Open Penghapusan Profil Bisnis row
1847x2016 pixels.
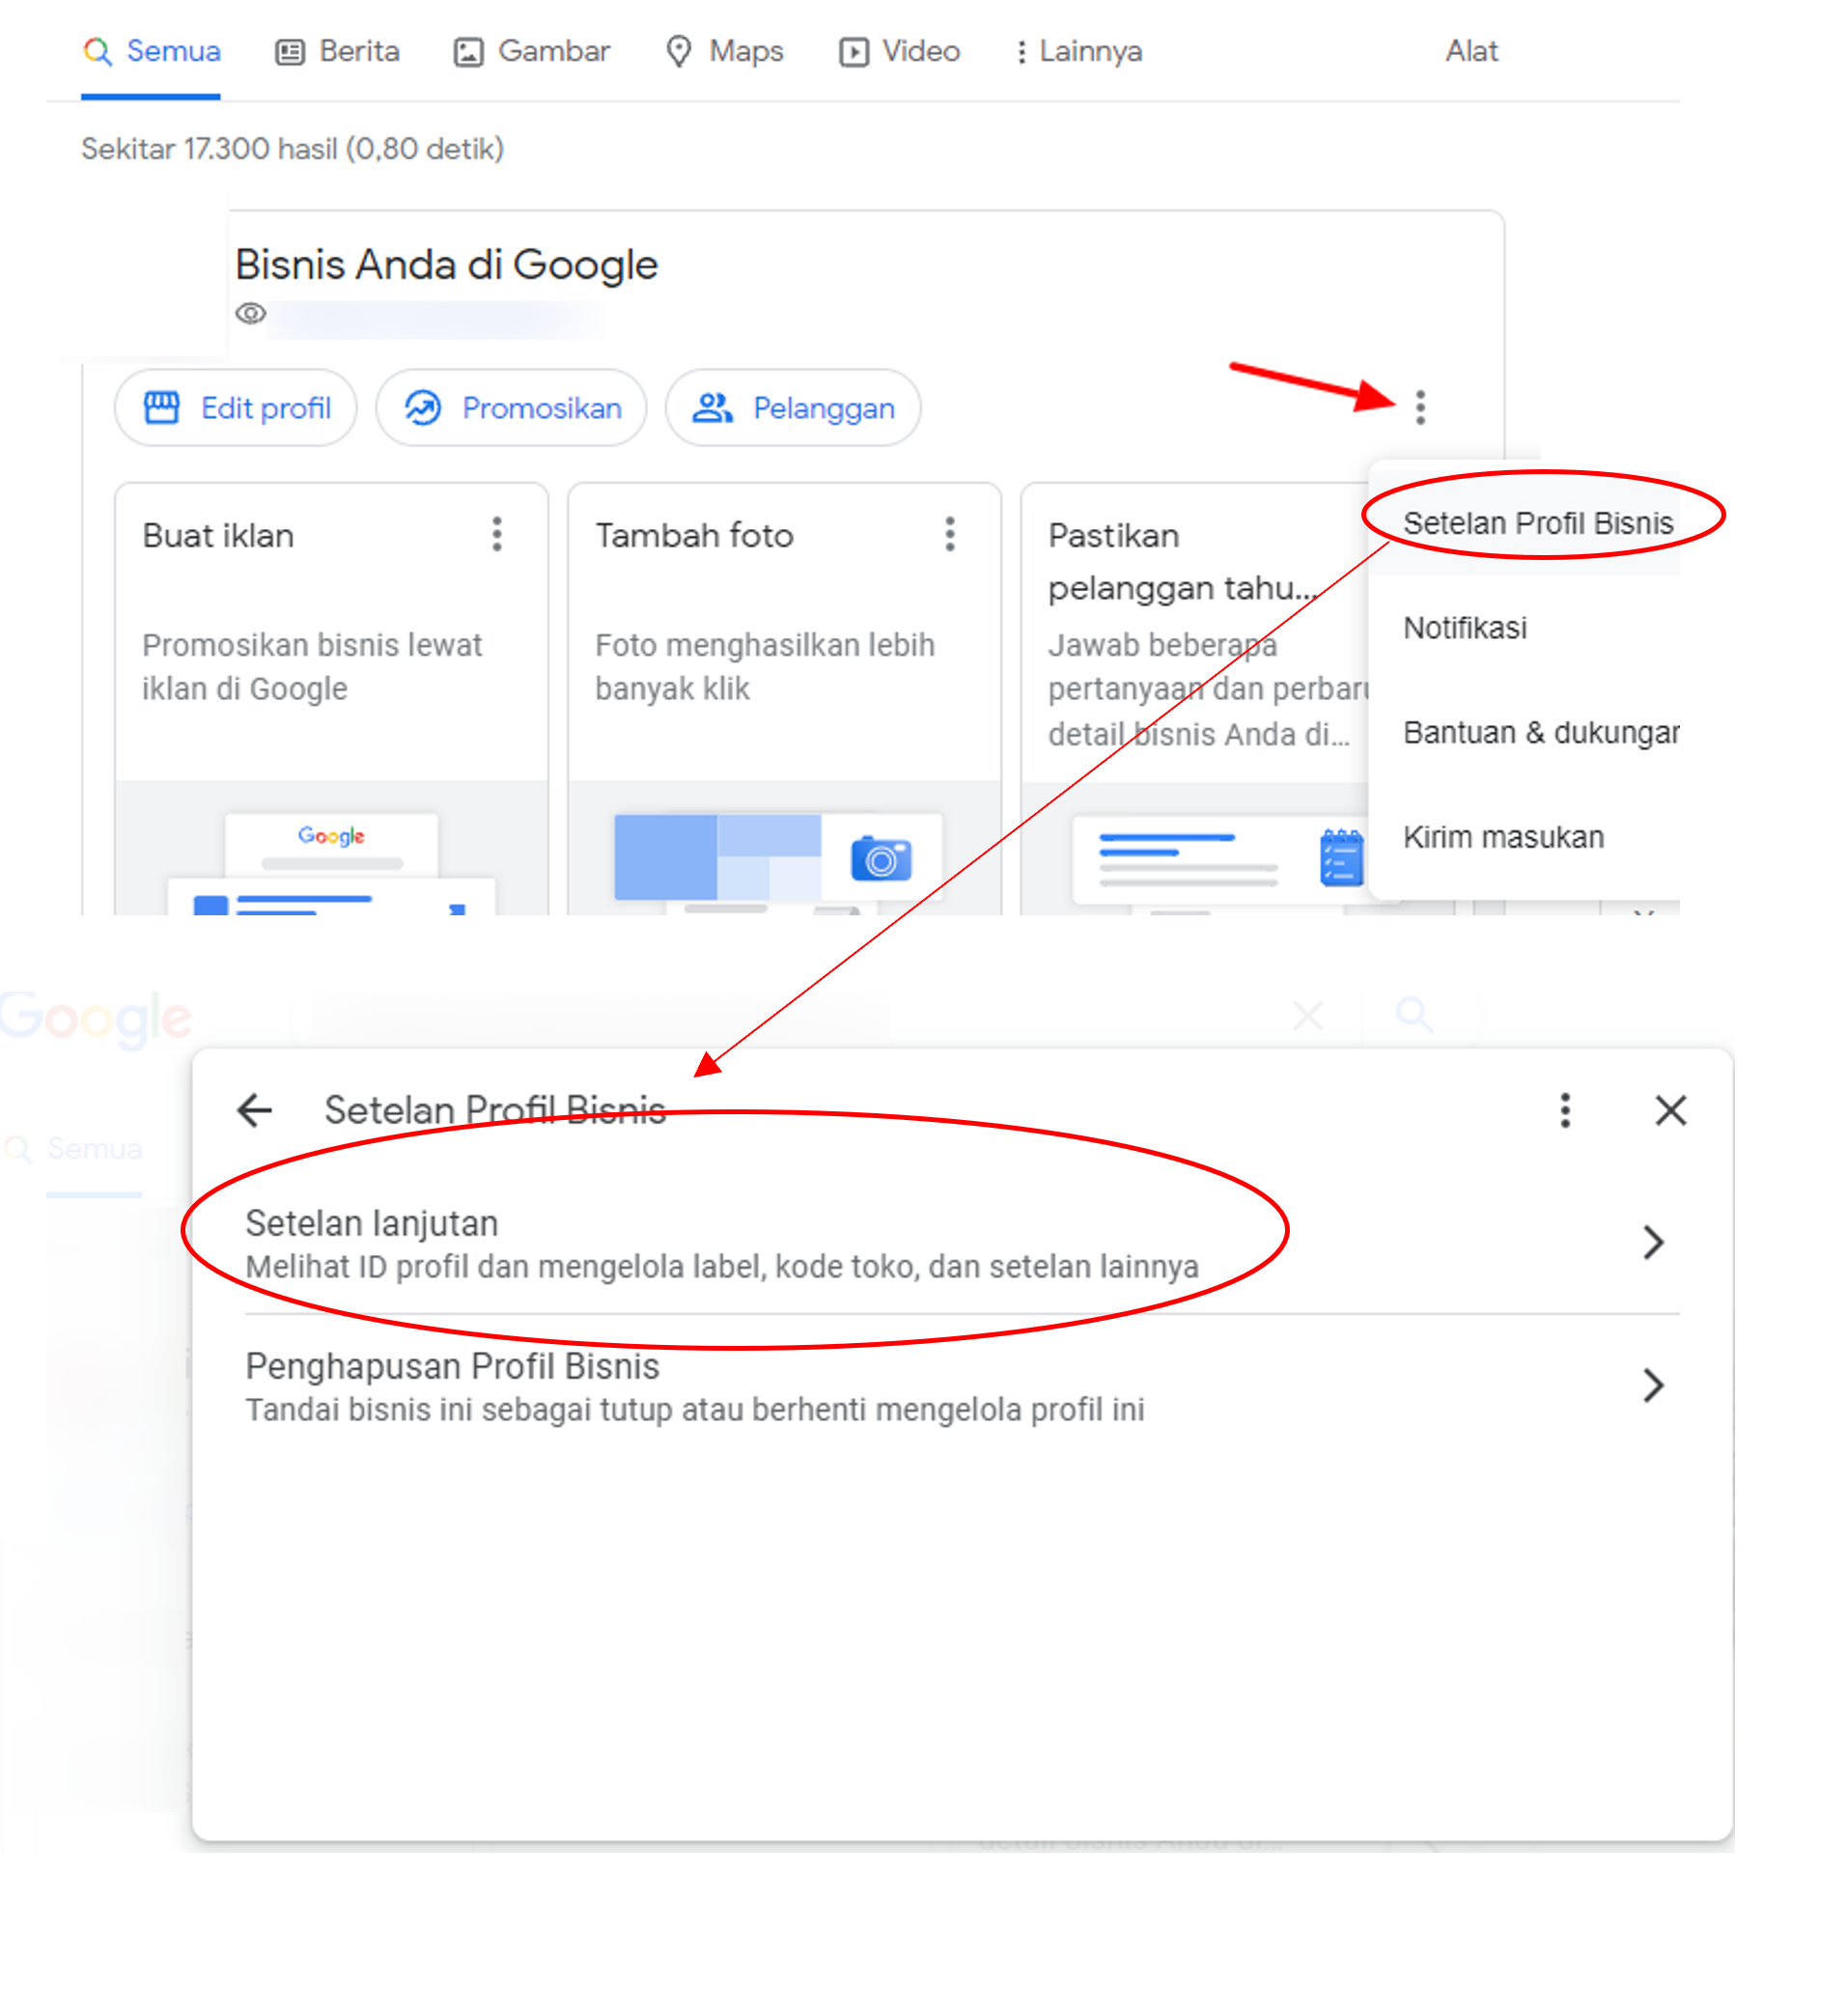coord(962,1387)
